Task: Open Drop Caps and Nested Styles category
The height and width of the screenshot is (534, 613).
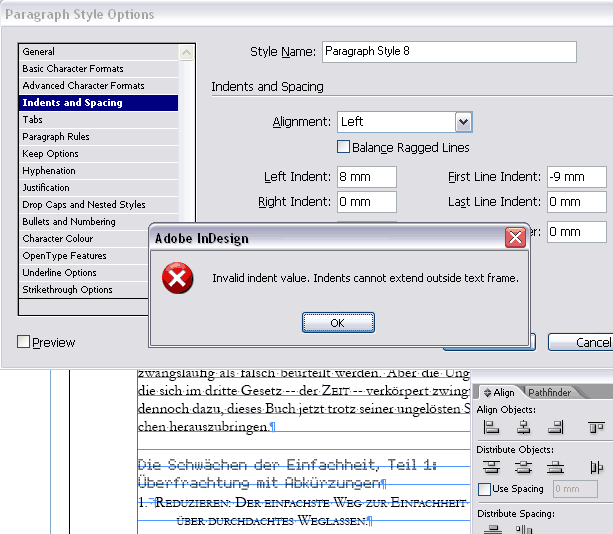Action: 99,205
